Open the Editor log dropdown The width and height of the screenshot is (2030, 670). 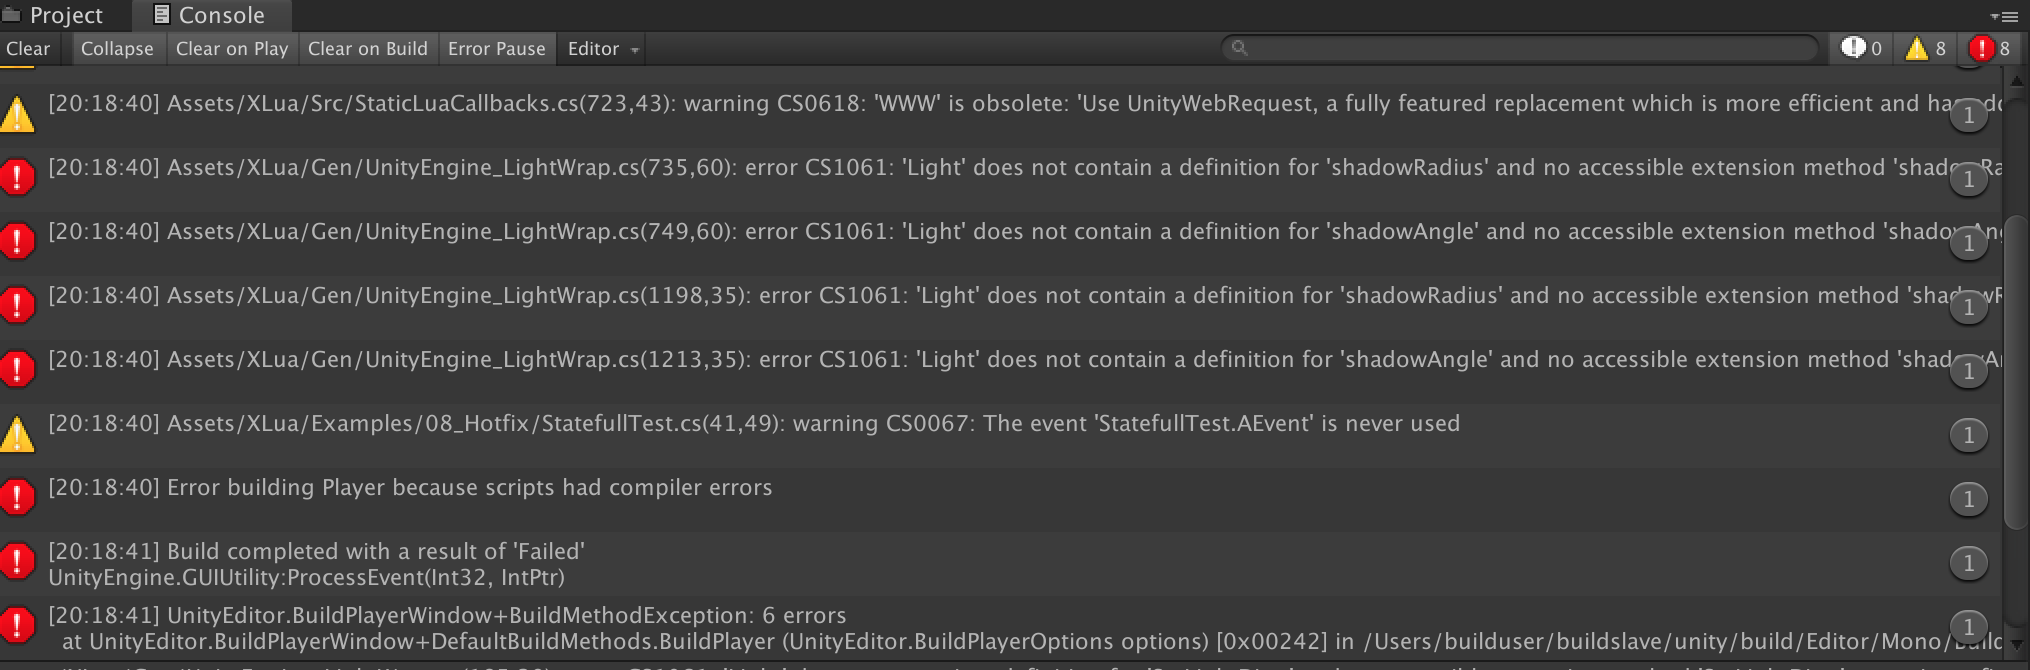click(x=600, y=48)
